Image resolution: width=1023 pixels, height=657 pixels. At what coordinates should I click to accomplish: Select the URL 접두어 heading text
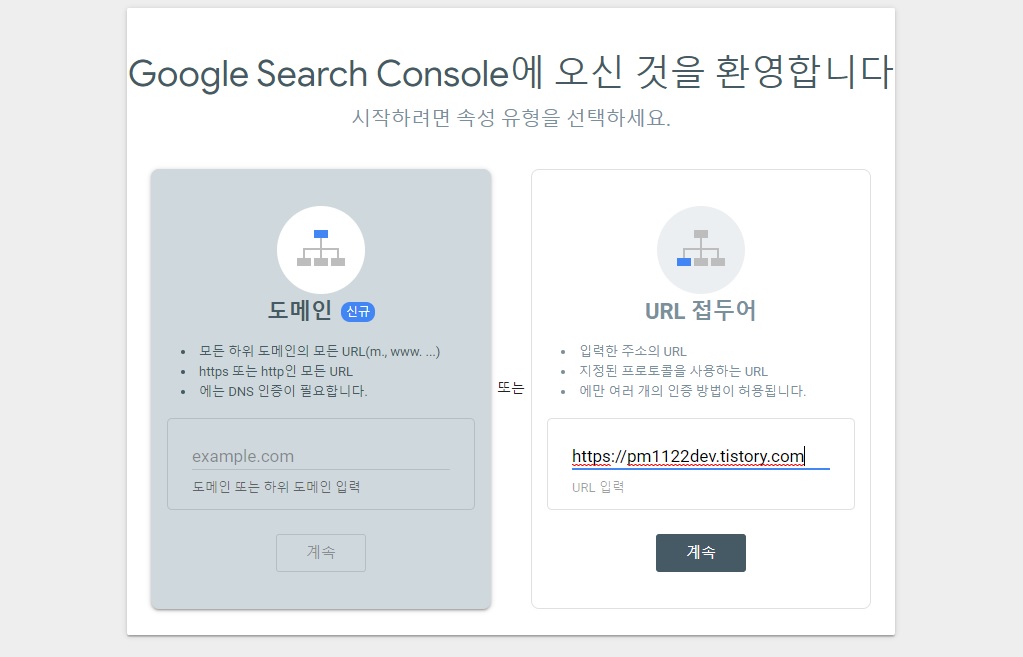[701, 311]
